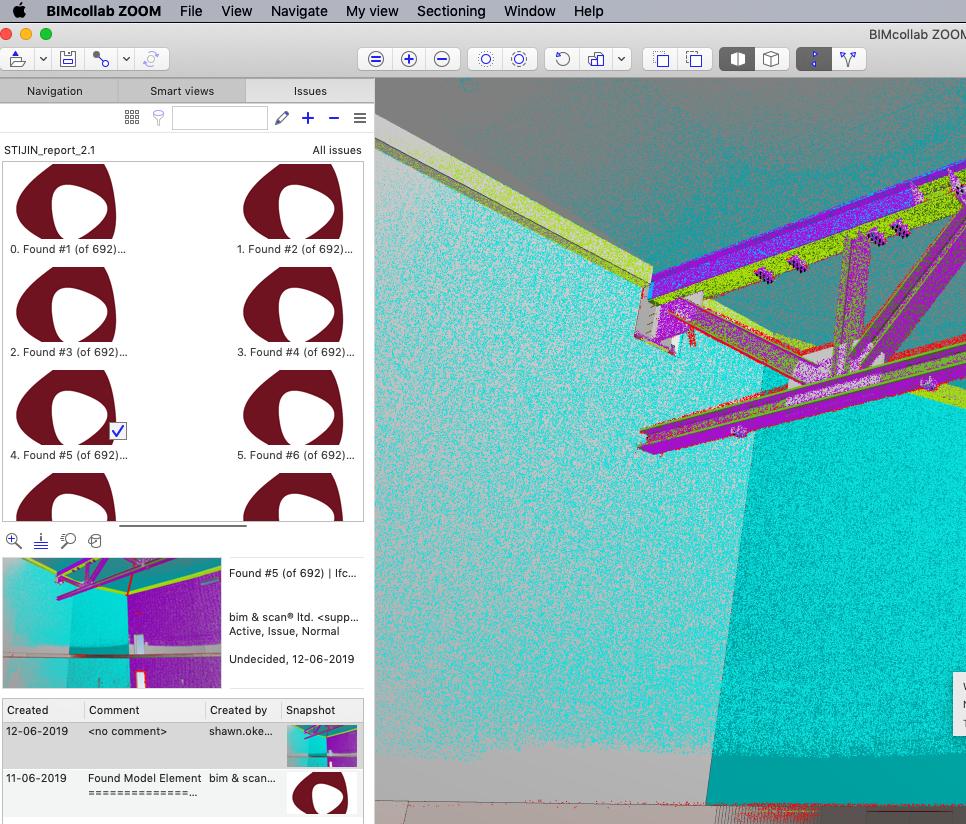Viewport: 966px width, 824px height.
Task: Open the snapshot in 11-06-2019 row
Action: (x=322, y=793)
